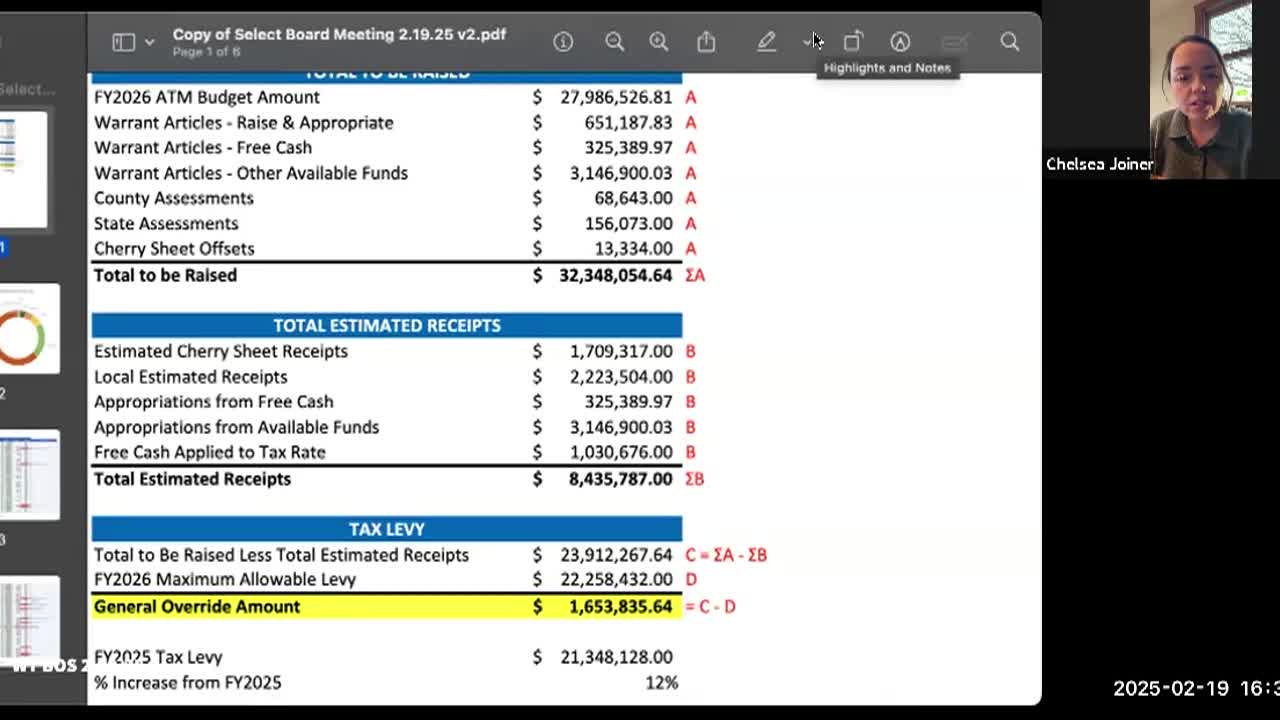The image size is (1280, 720).
Task: Open the search field magnifier
Action: point(1010,42)
